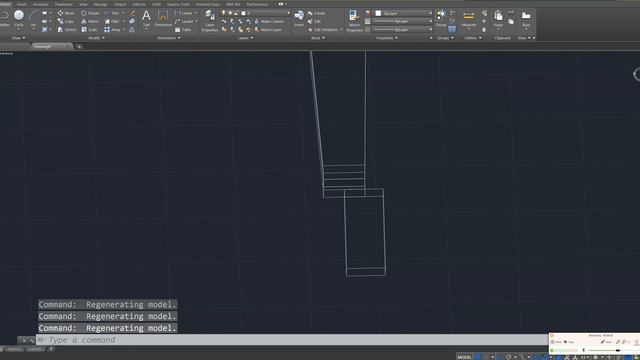Toggle layer freeze sun icon
This screenshot has height=360, width=640.
[x=230, y=13]
